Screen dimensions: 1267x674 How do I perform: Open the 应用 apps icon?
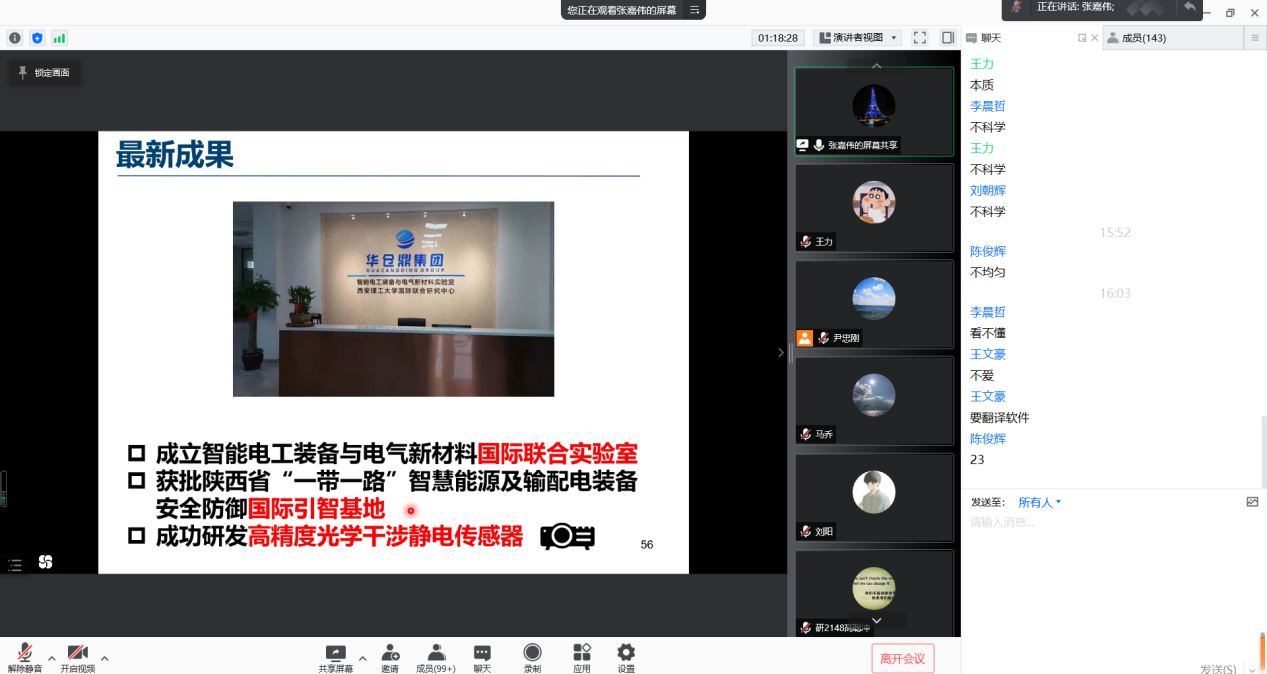pyautogui.click(x=582, y=657)
